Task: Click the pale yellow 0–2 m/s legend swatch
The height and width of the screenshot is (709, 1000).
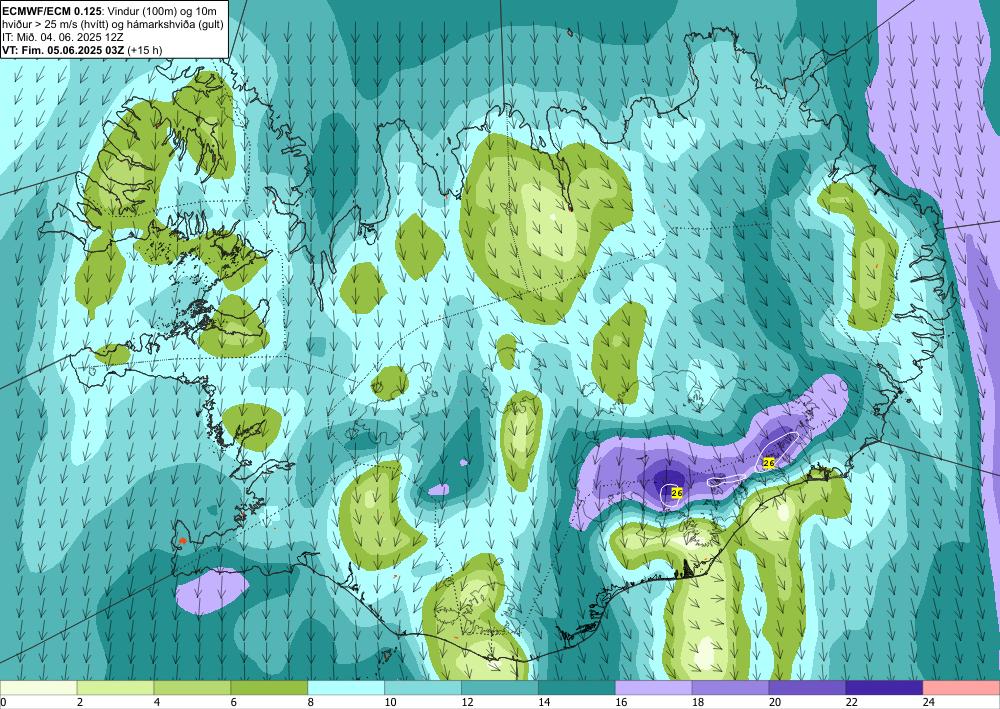Action: click(38, 688)
